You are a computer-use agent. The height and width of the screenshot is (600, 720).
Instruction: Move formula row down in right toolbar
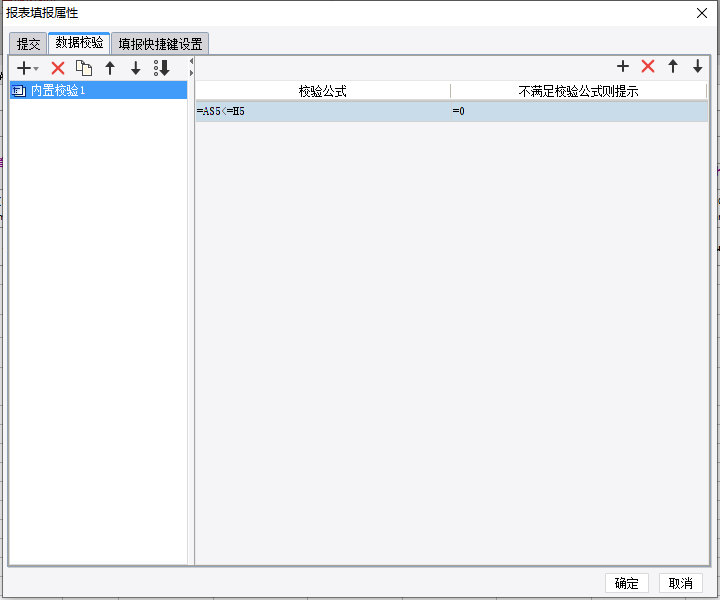point(698,67)
